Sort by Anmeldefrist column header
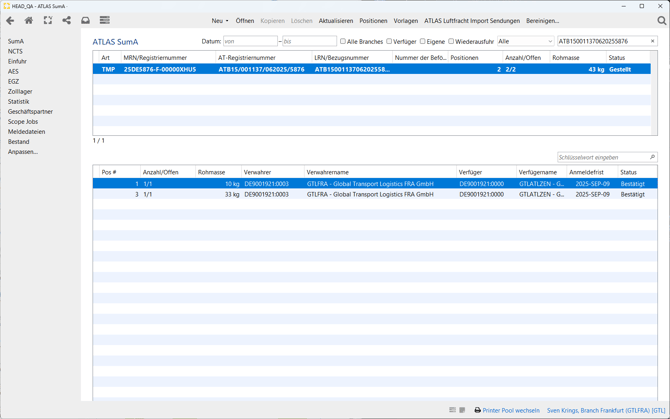Viewport: 670px width, 419px height. click(x=592, y=172)
